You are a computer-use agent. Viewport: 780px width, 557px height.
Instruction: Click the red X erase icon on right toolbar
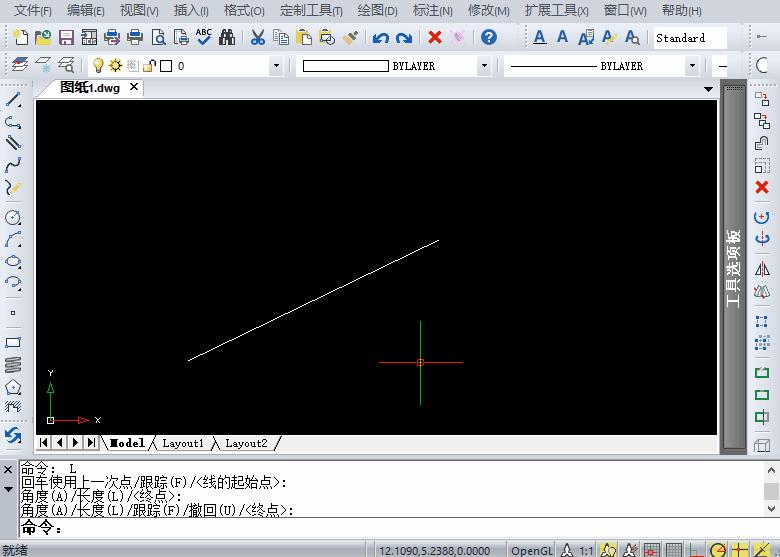(x=762, y=187)
